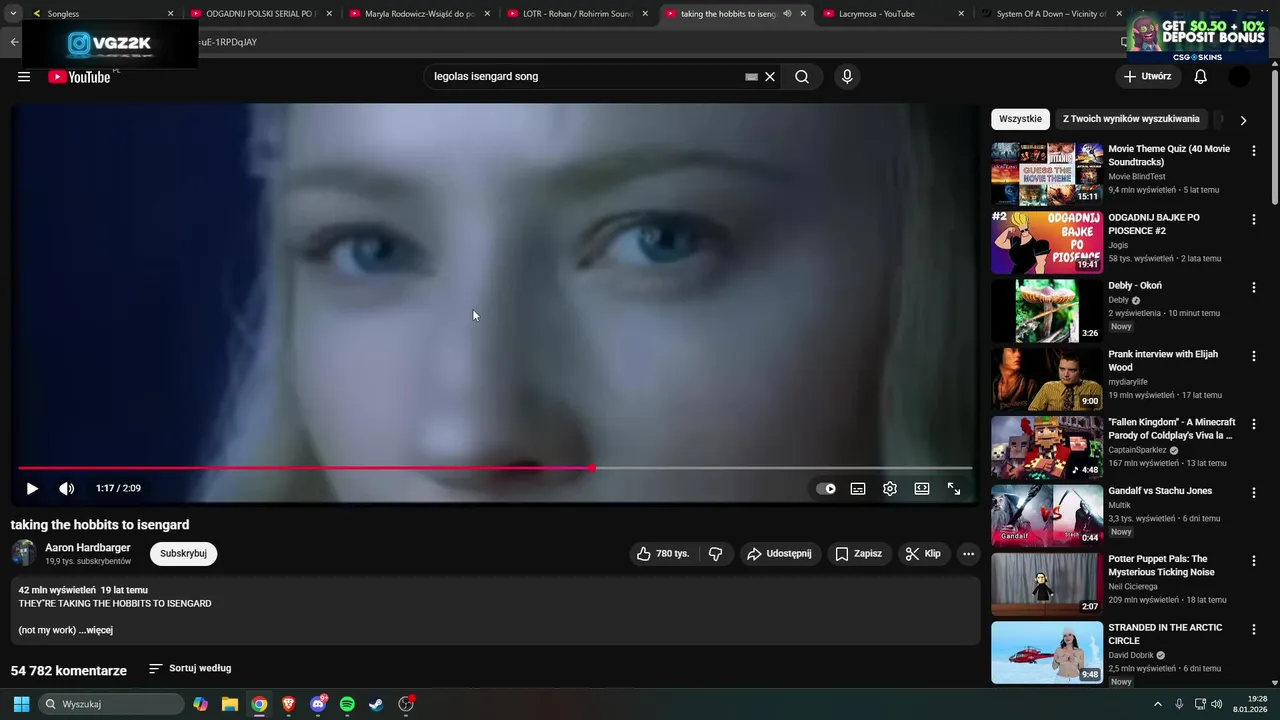Image resolution: width=1280 pixels, height=720 pixels.
Task: Open the YouTube hamburger guide menu
Action: point(24,77)
